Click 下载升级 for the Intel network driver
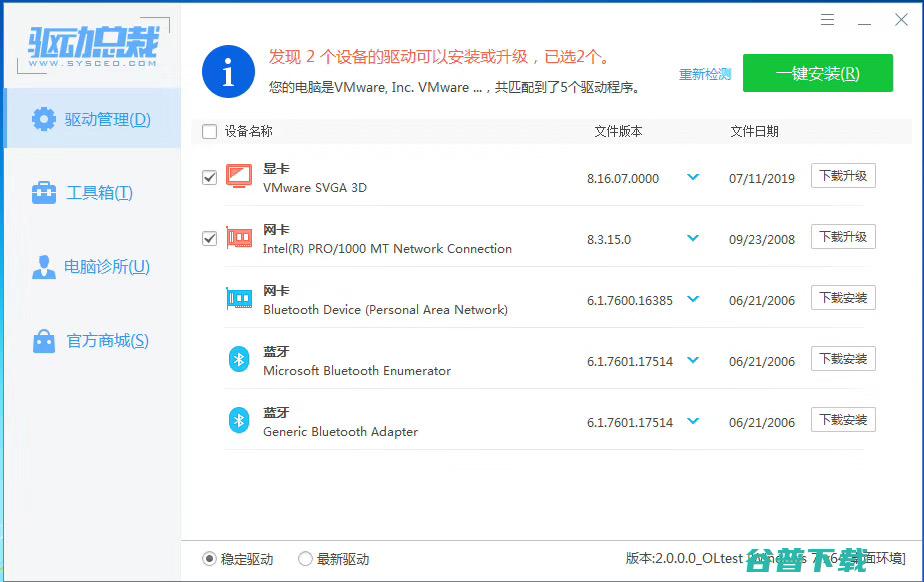 point(843,237)
